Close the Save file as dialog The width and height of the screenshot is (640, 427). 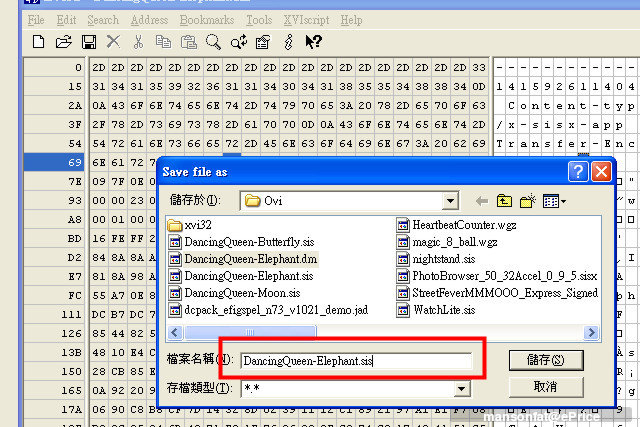pos(602,171)
